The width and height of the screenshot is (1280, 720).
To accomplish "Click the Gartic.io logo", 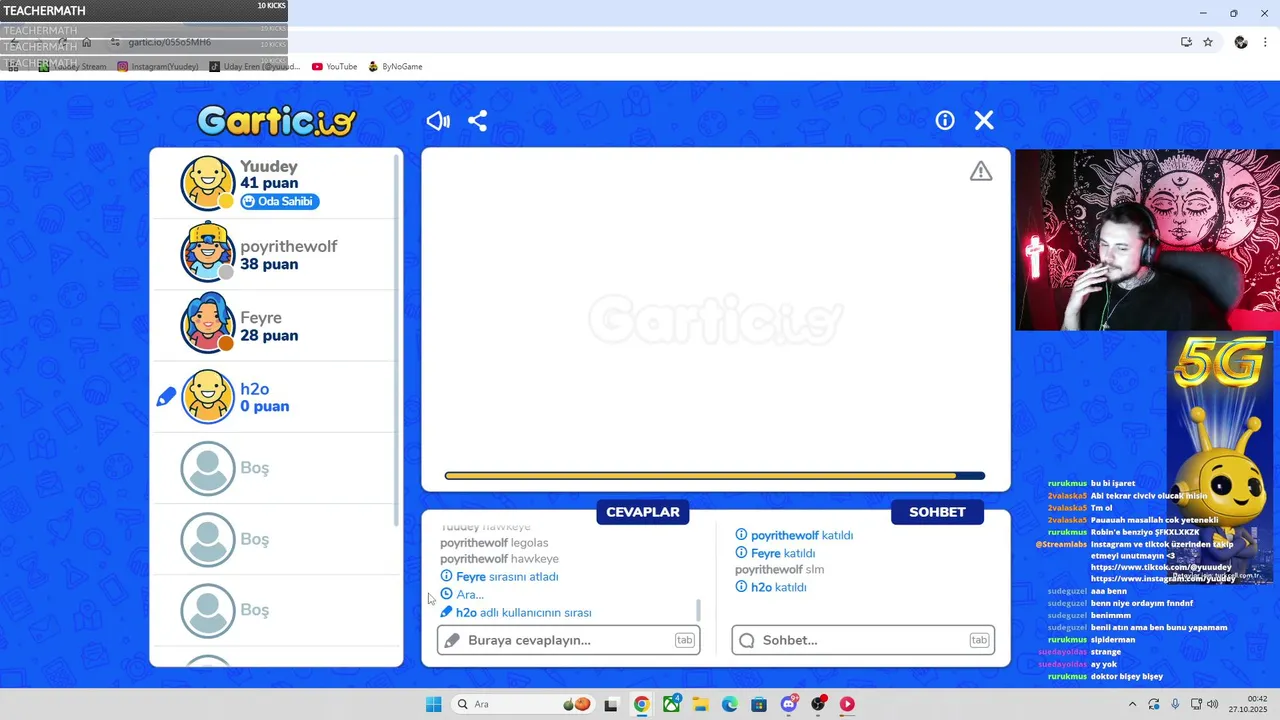I will pyautogui.click(x=276, y=121).
